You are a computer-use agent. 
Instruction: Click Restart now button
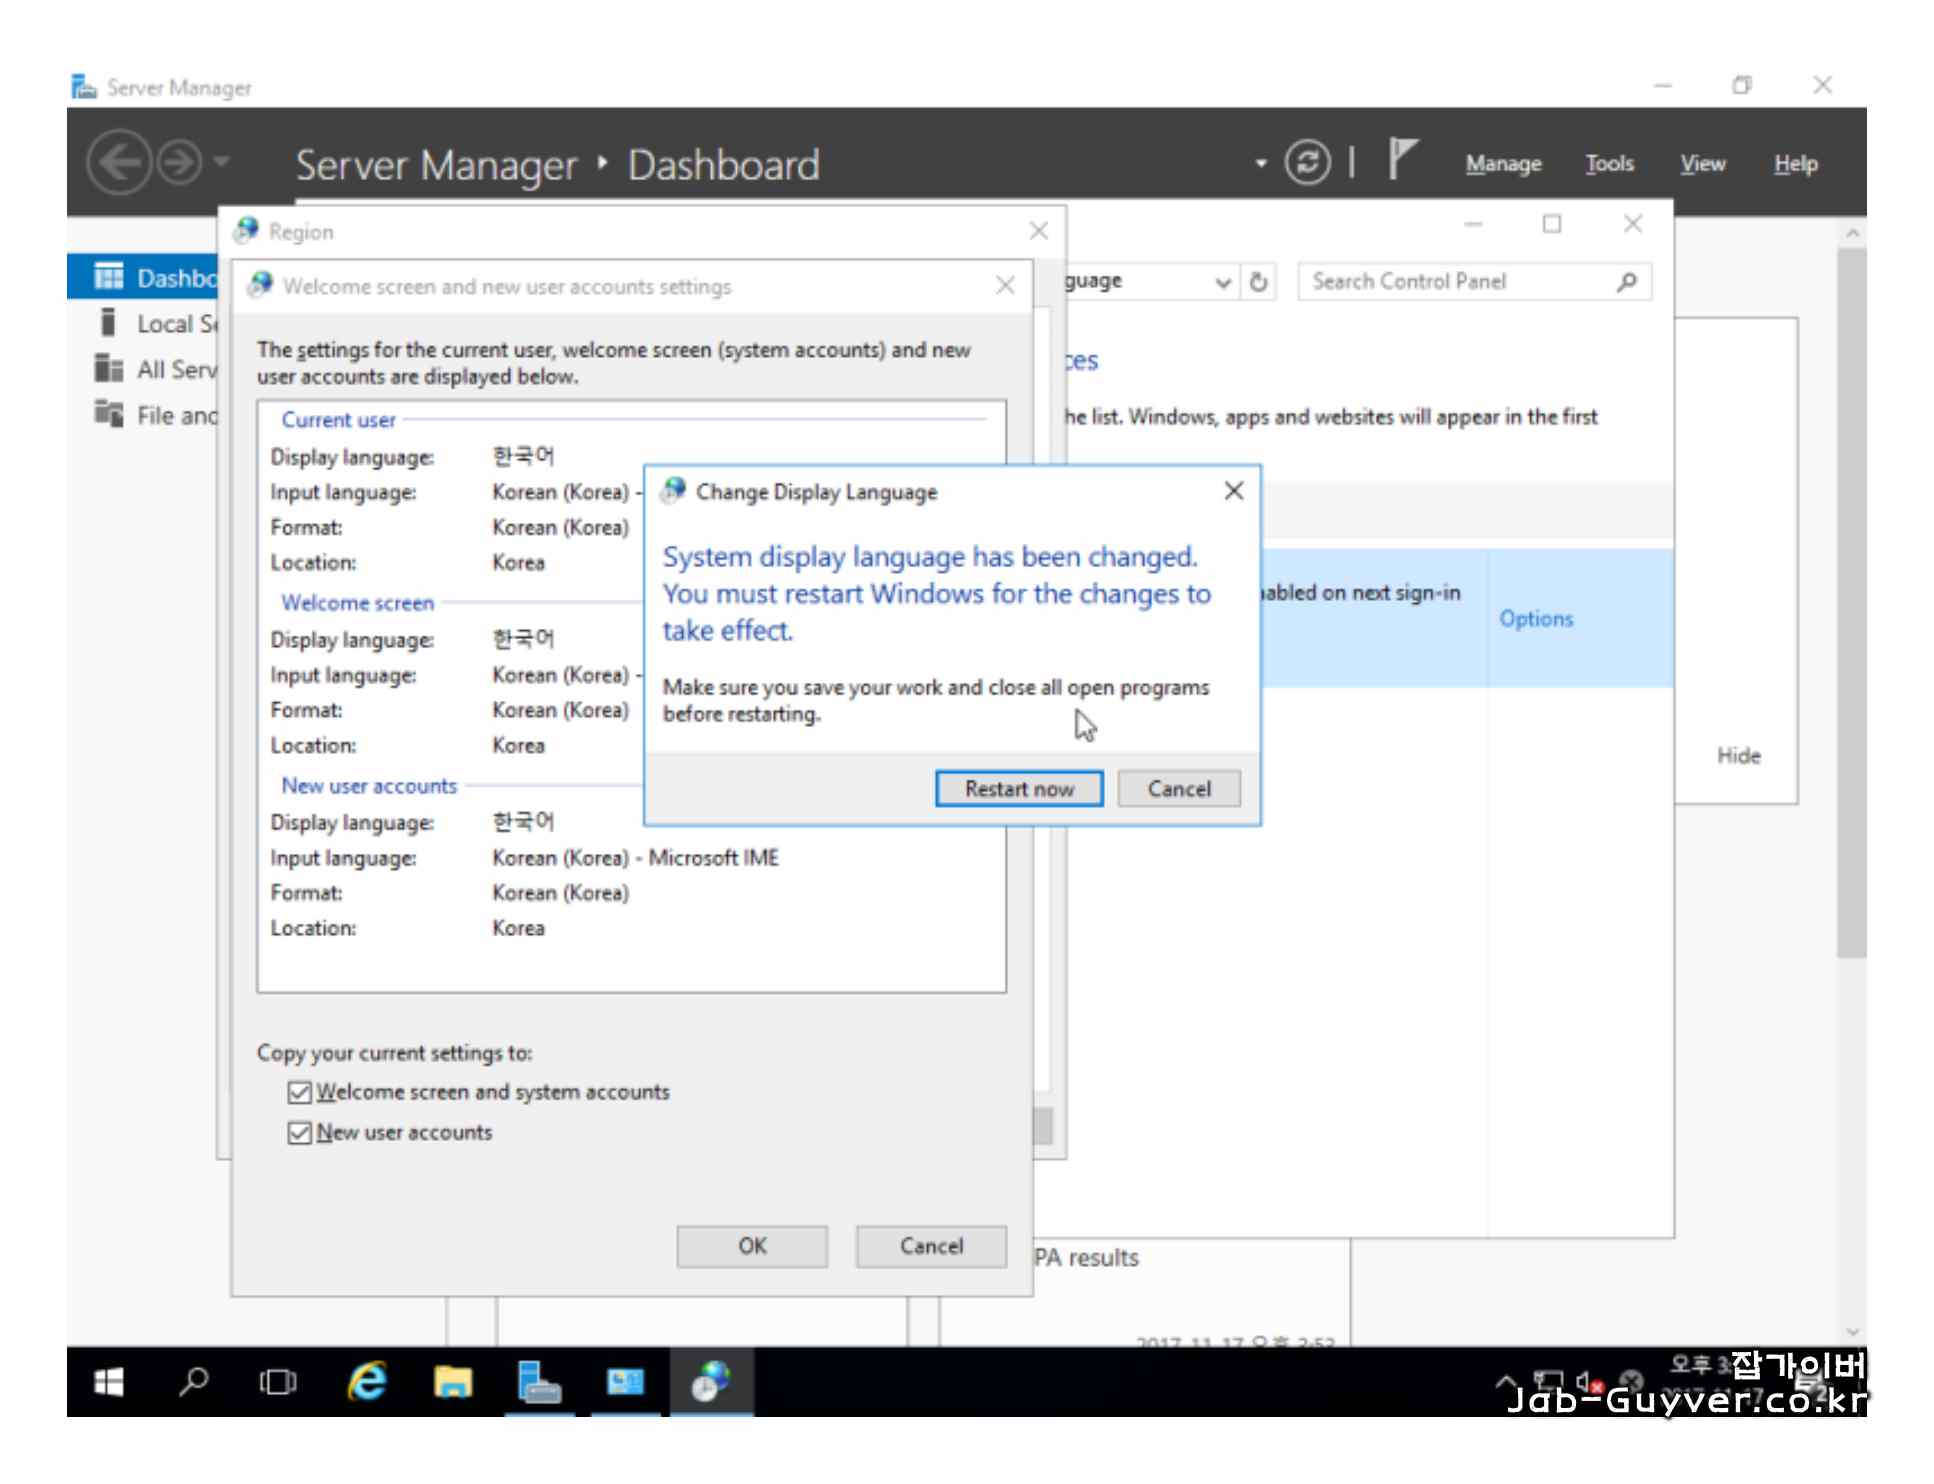pyautogui.click(x=1018, y=789)
